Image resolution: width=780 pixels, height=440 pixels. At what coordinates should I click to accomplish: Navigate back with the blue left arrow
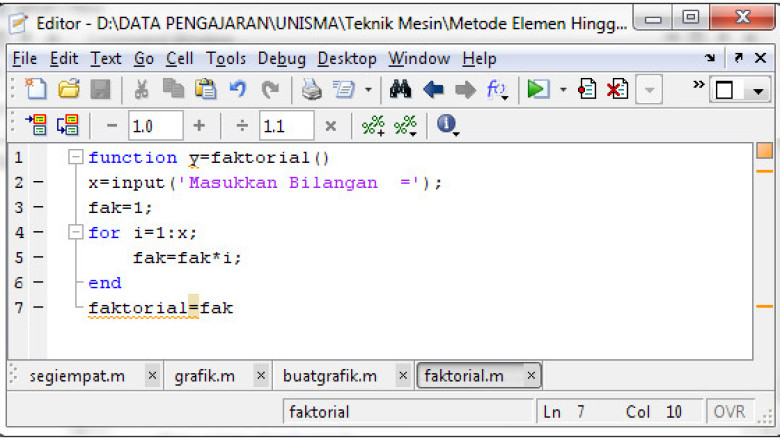(x=433, y=90)
